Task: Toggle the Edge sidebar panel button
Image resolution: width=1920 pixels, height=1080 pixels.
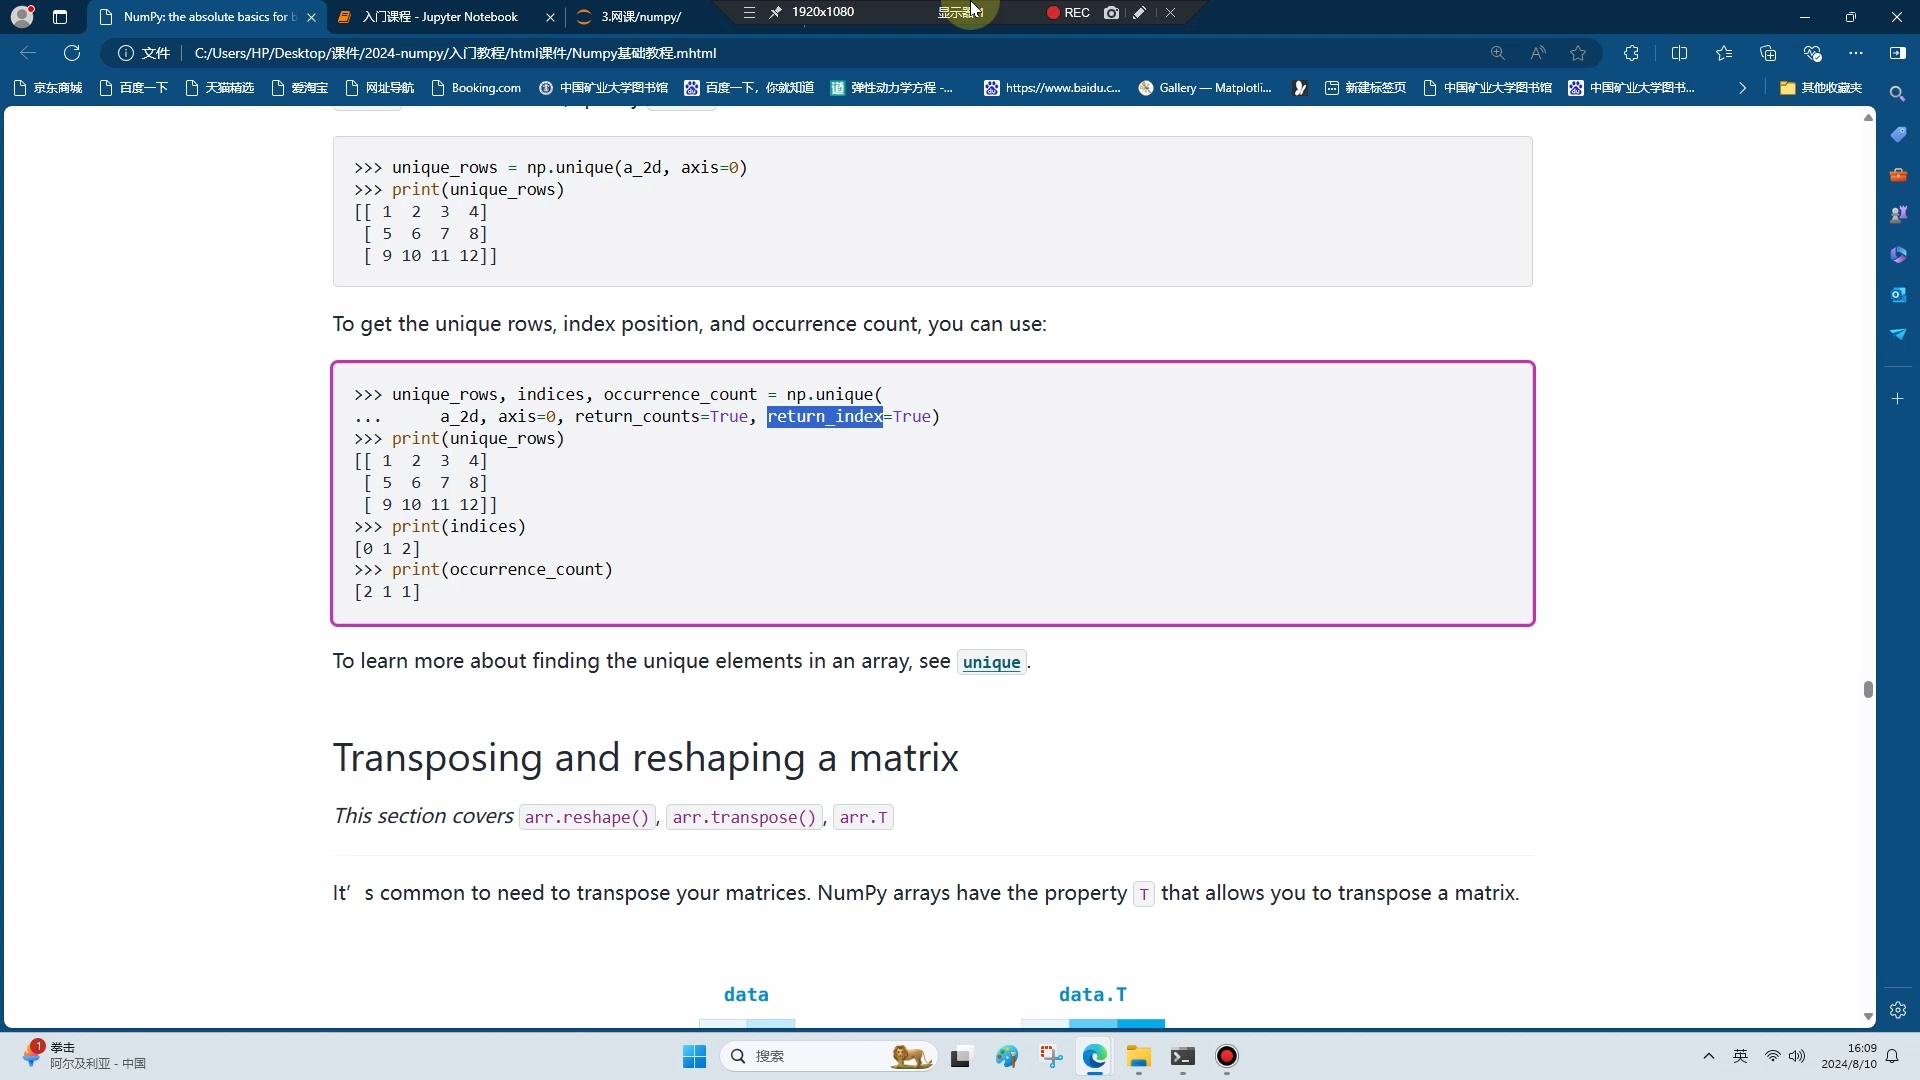Action: (1897, 53)
